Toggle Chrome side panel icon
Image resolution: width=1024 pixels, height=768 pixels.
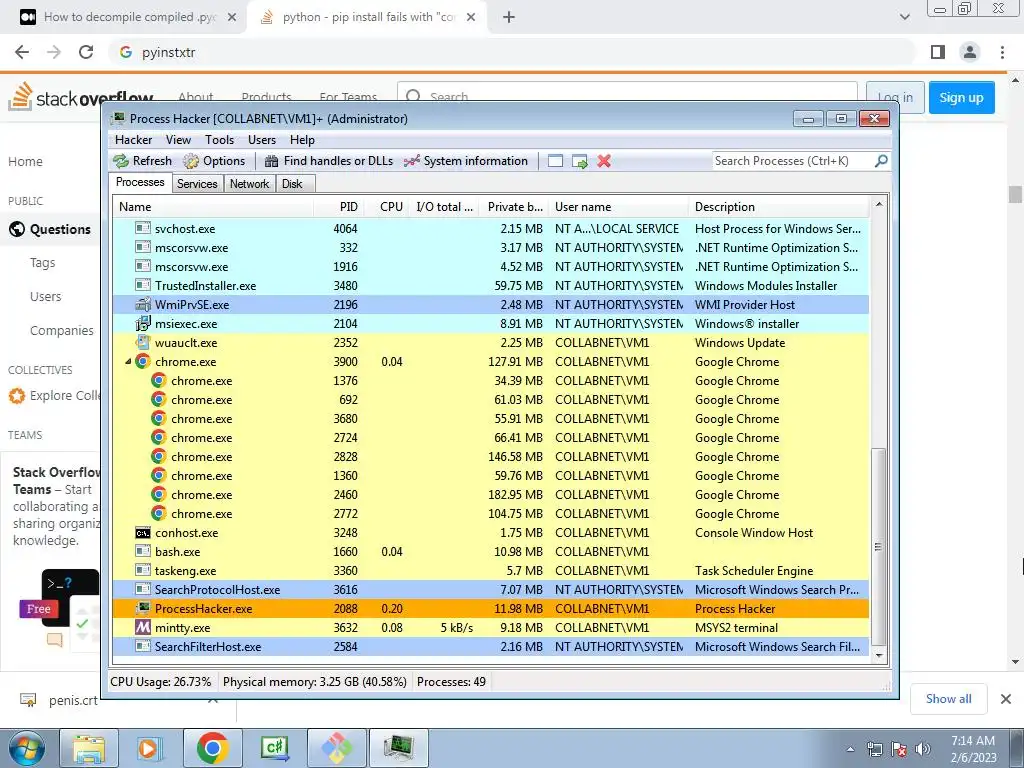[938, 52]
